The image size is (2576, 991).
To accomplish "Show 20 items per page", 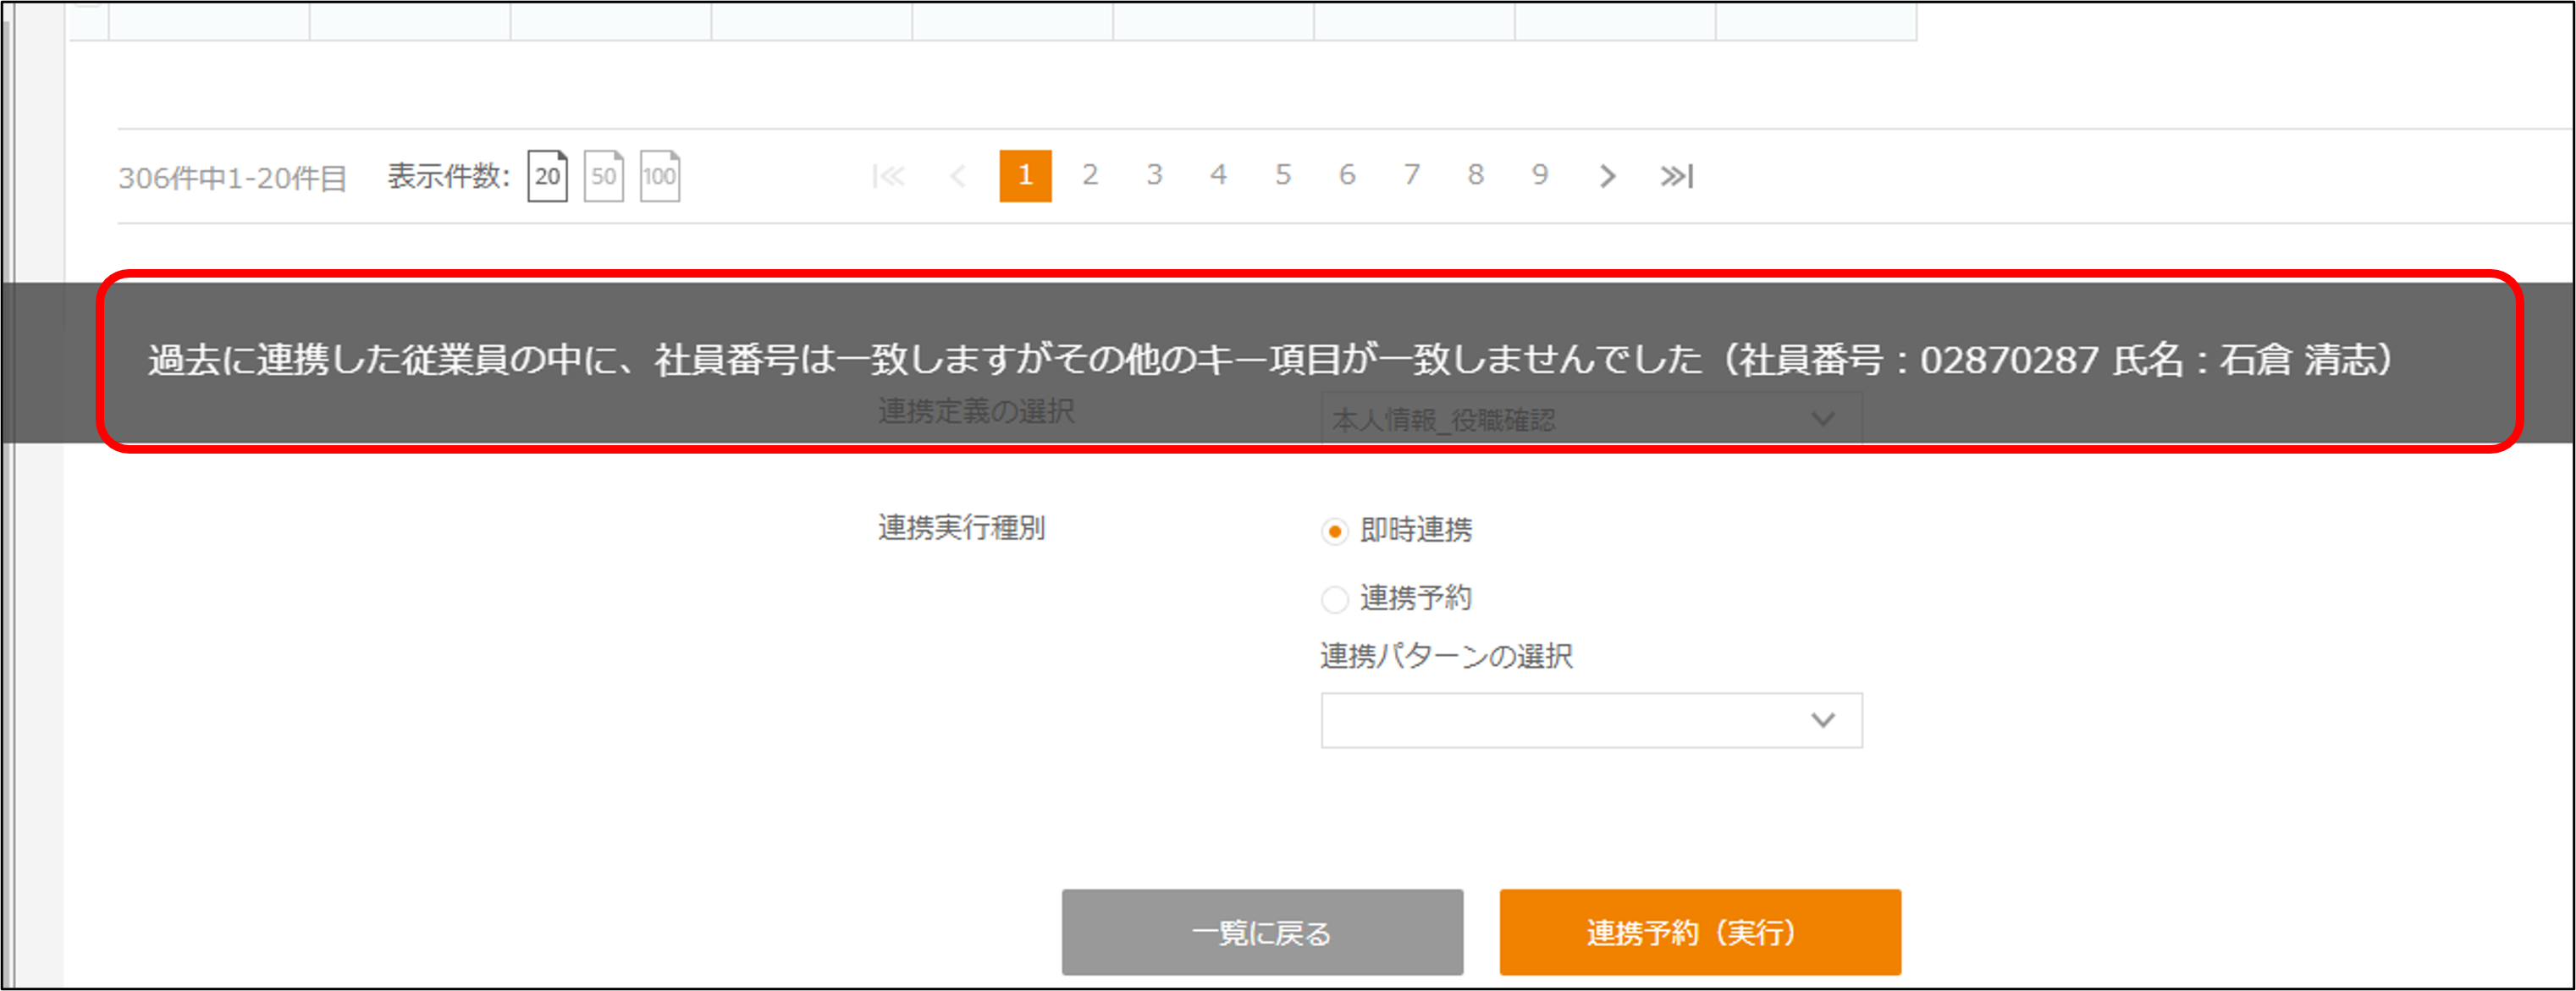I will coord(547,176).
